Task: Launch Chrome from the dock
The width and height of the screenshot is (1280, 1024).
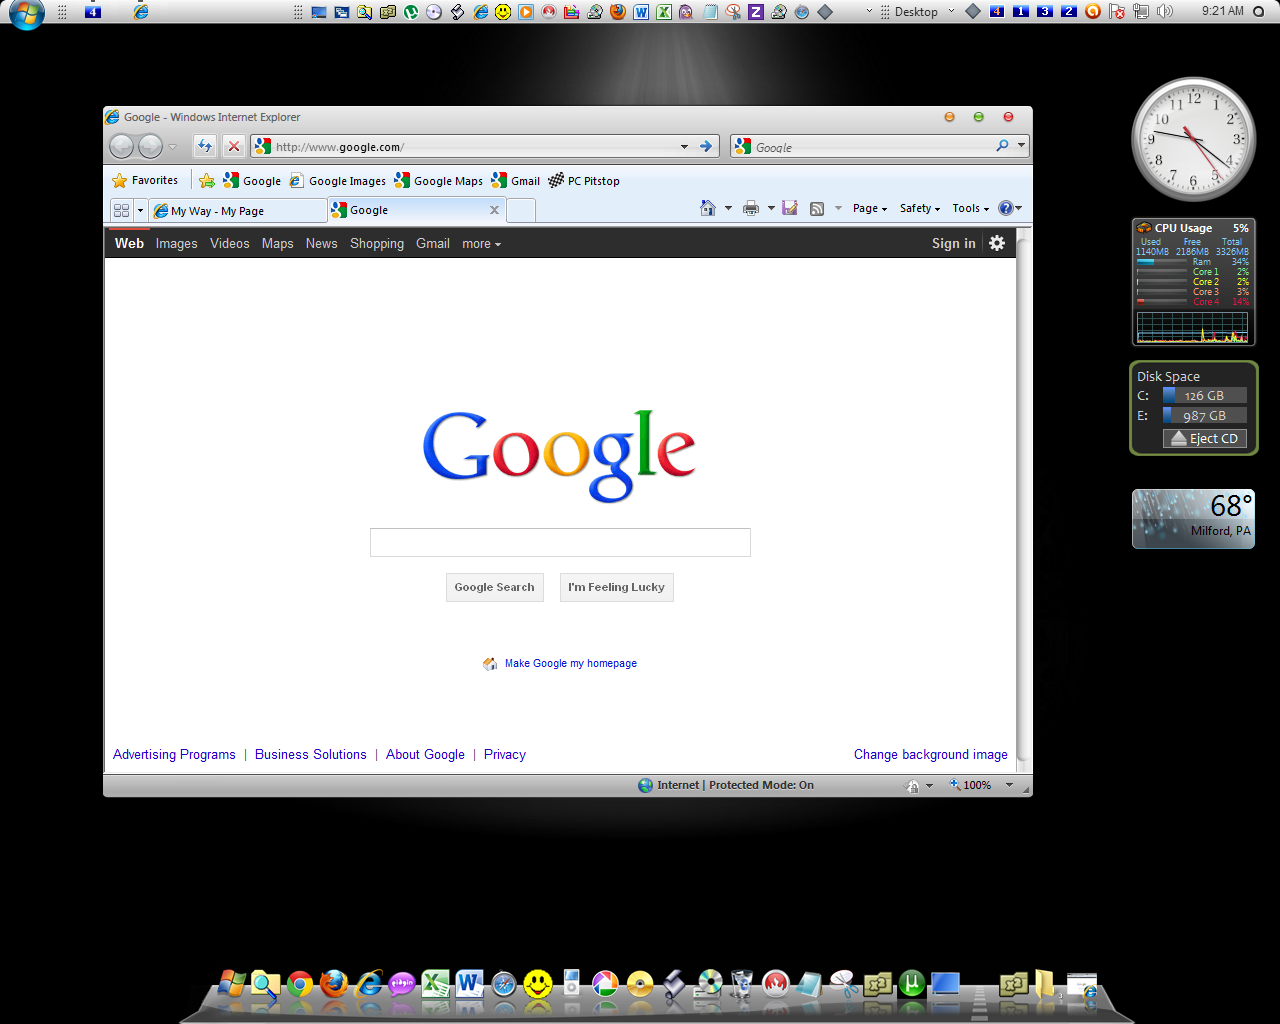Action: point(300,985)
